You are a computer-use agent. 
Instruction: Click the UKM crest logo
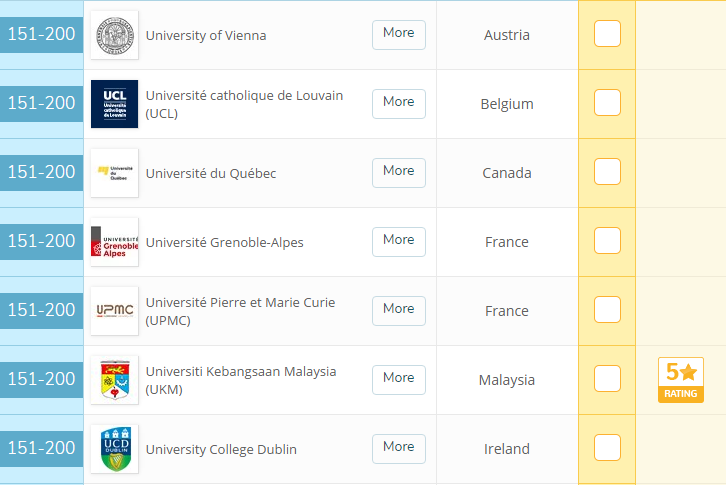[x=114, y=380]
